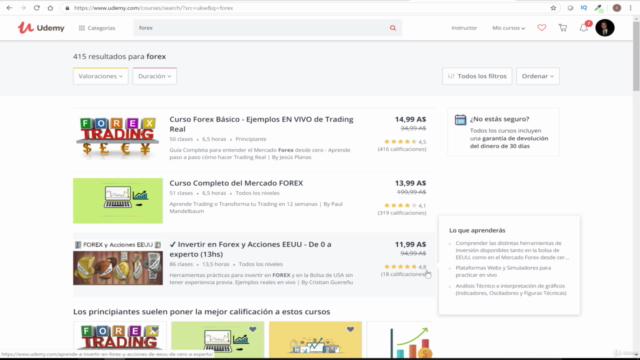Submit search with magnifier icon
The height and width of the screenshot is (360, 640).
[393, 28]
